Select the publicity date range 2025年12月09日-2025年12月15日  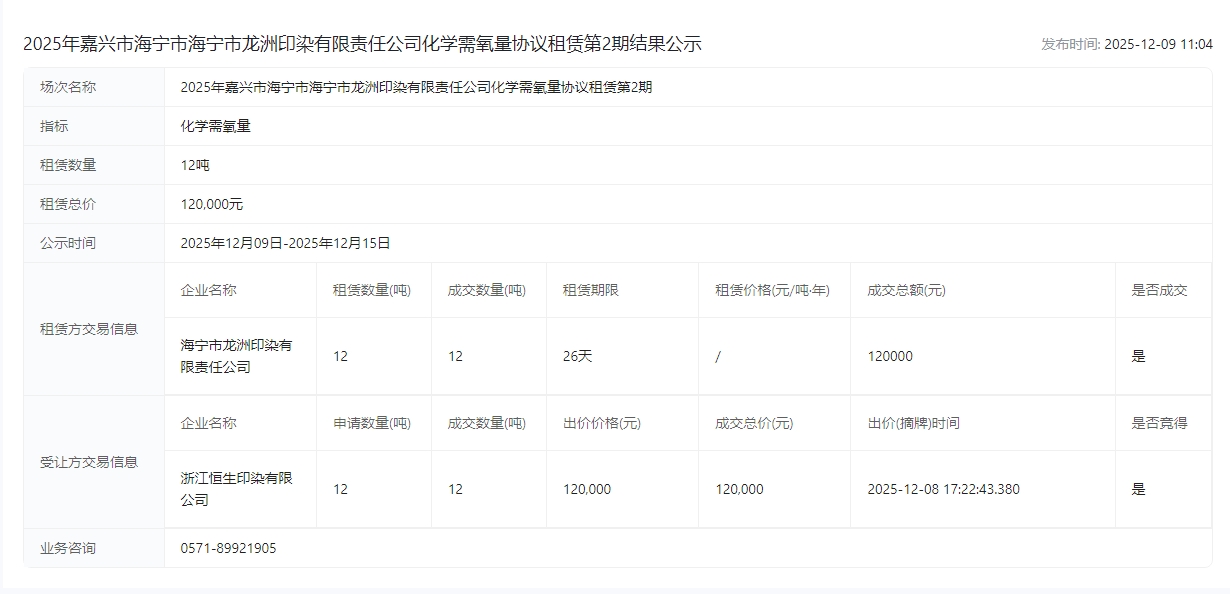coord(285,243)
